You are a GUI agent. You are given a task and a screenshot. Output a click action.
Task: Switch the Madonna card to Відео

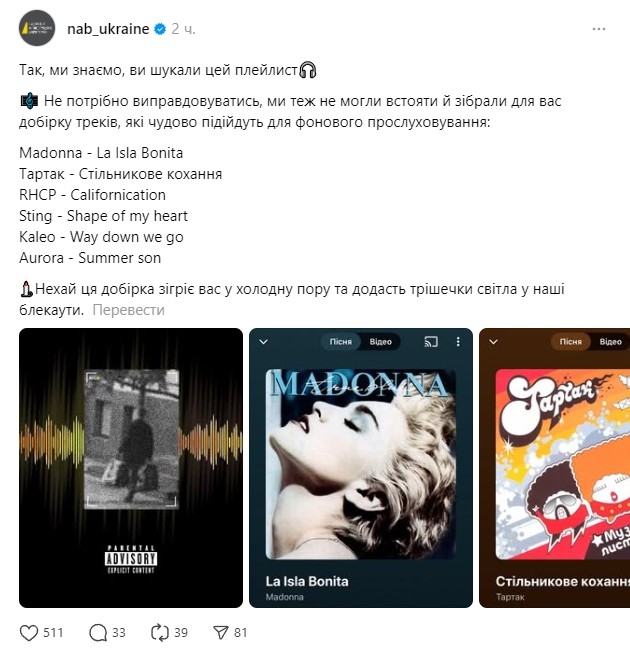coord(380,342)
